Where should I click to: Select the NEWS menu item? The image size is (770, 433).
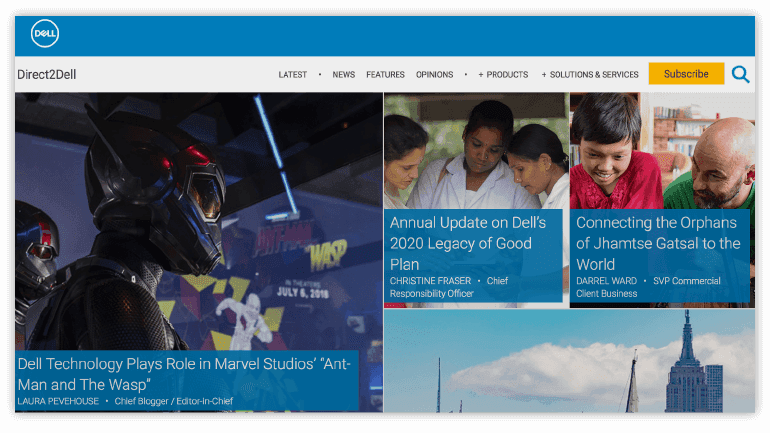(344, 75)
